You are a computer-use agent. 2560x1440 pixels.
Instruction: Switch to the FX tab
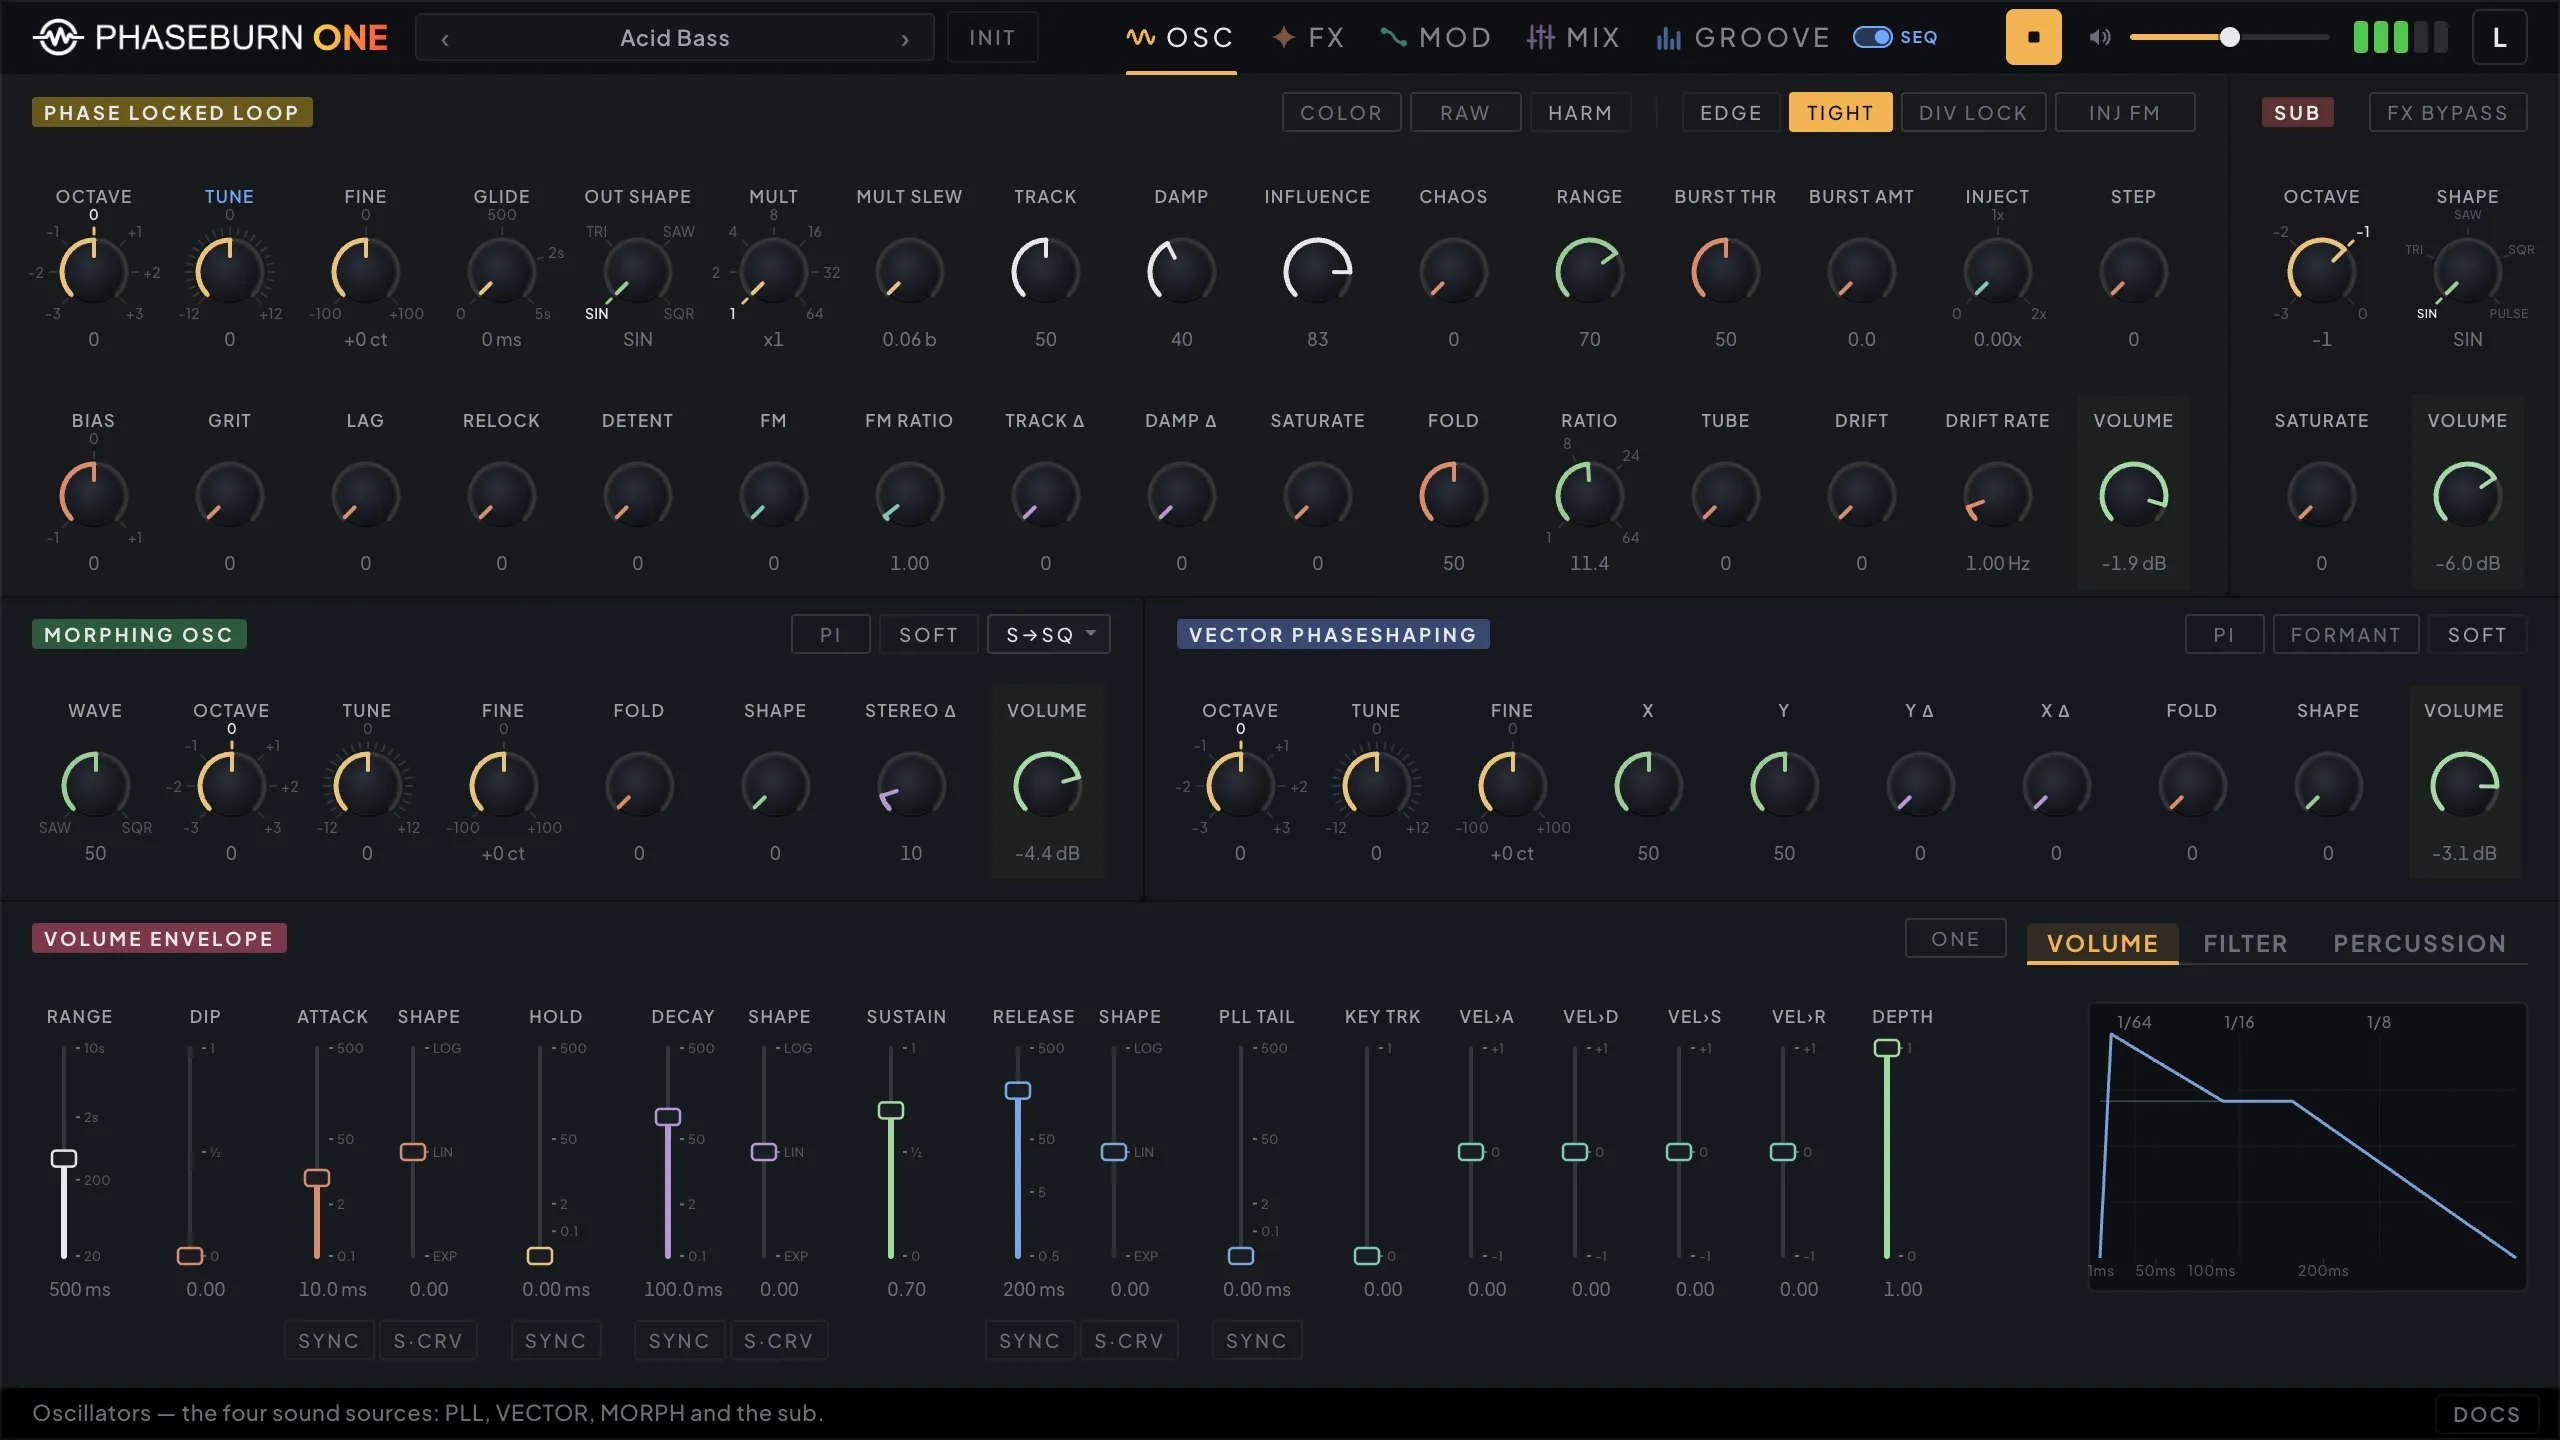tap(1308, 38)
